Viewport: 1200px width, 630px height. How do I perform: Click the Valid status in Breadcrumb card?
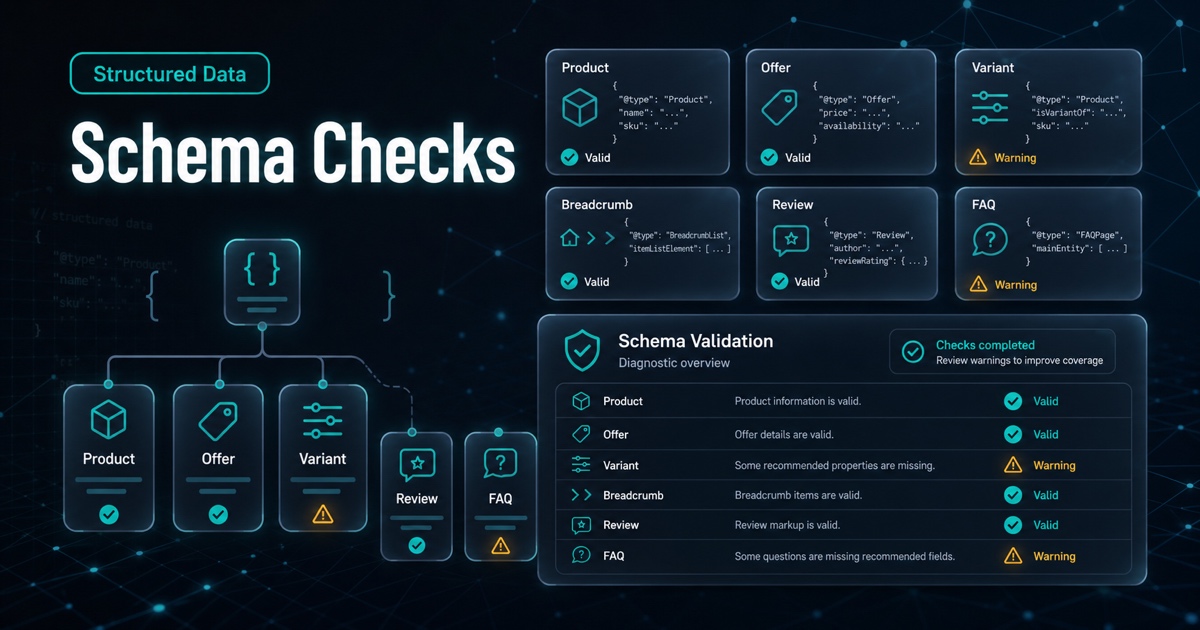(x=586, y=282)
